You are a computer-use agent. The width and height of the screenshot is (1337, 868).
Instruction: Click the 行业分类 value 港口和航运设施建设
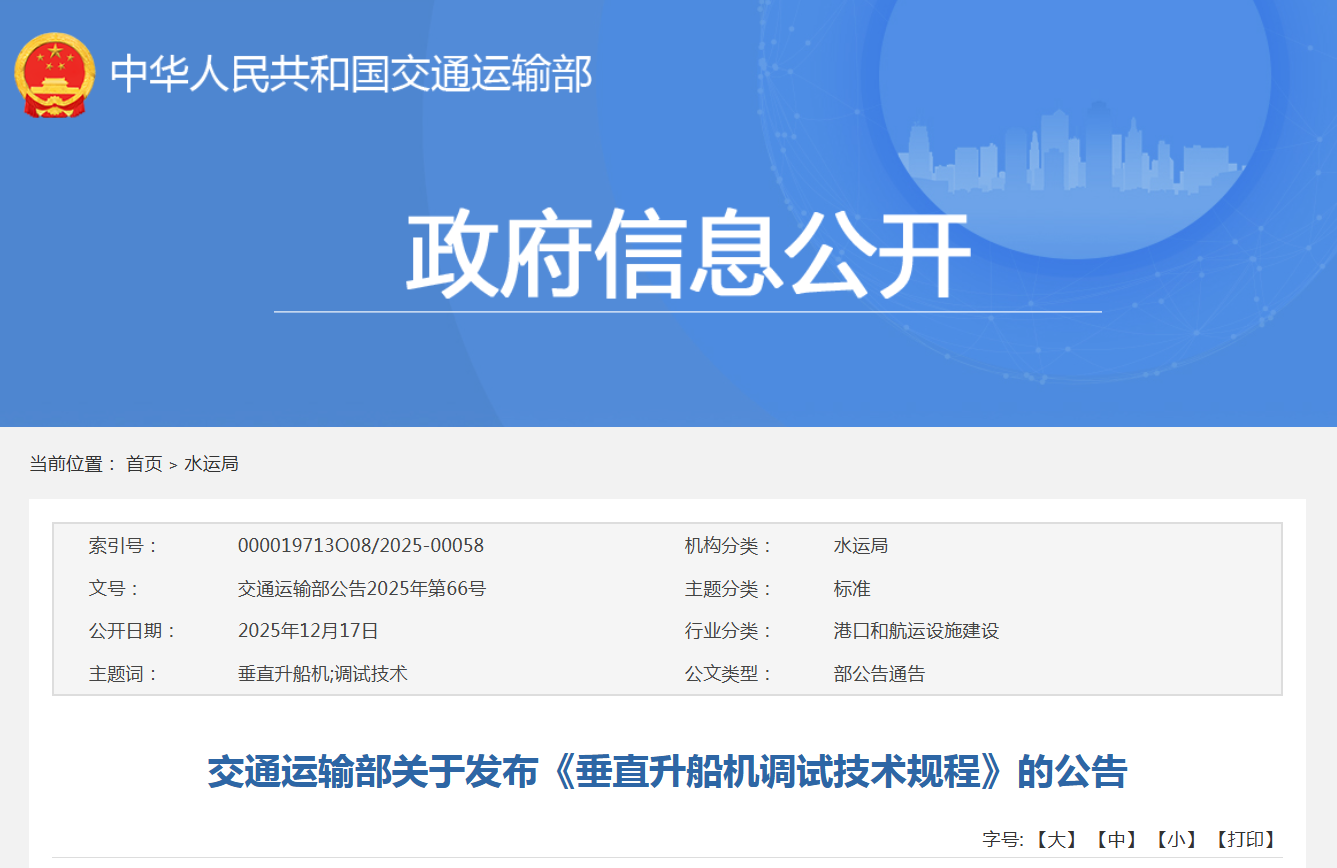[916, 631]
